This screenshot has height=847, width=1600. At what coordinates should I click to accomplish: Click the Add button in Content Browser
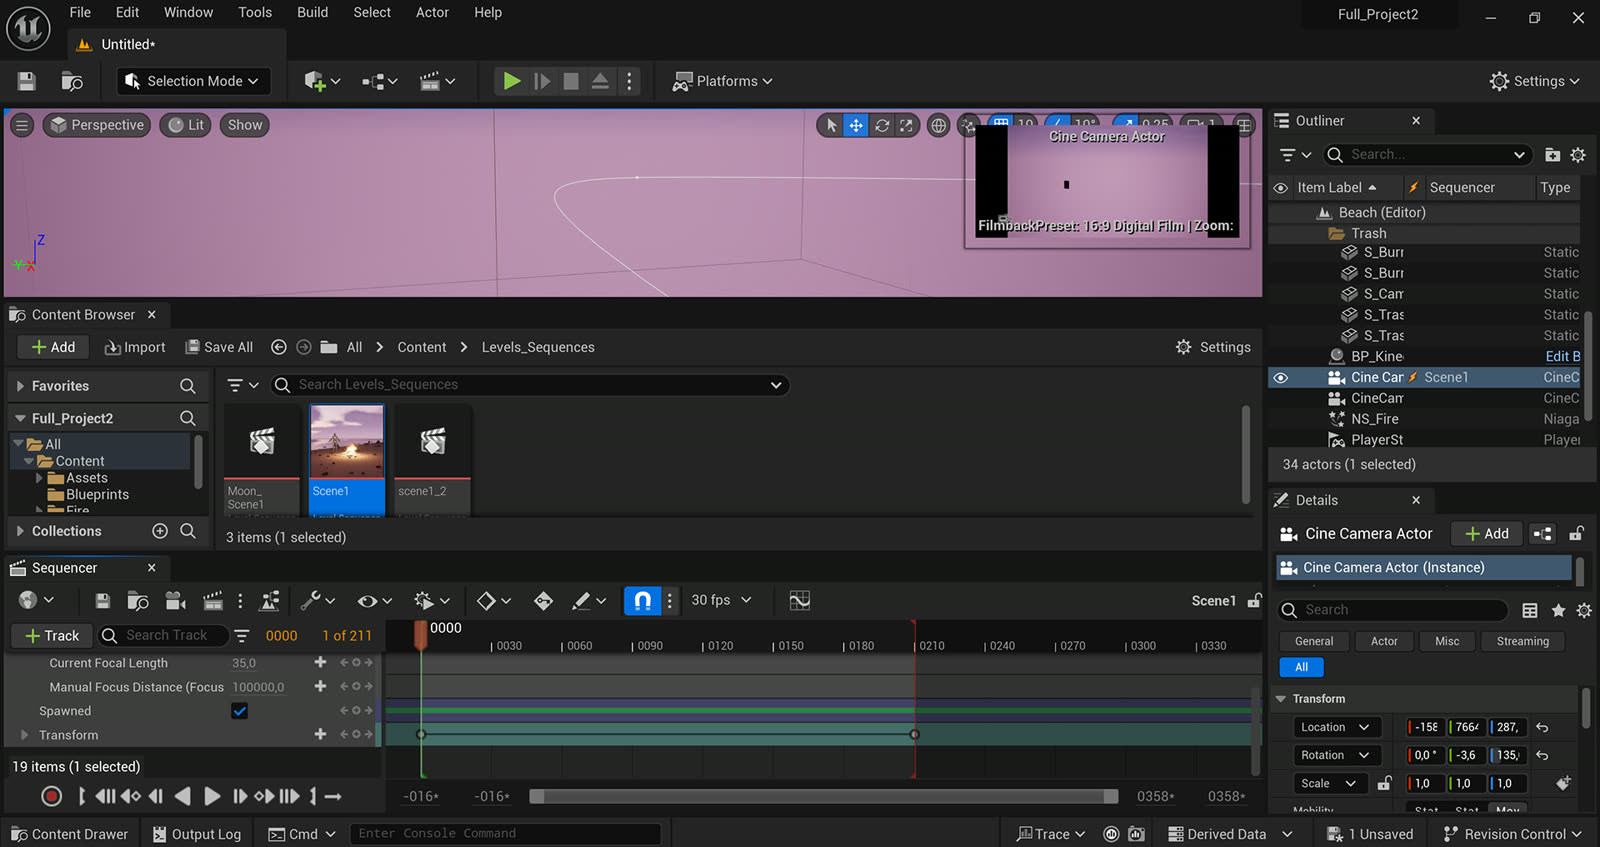tap(53, 347)
